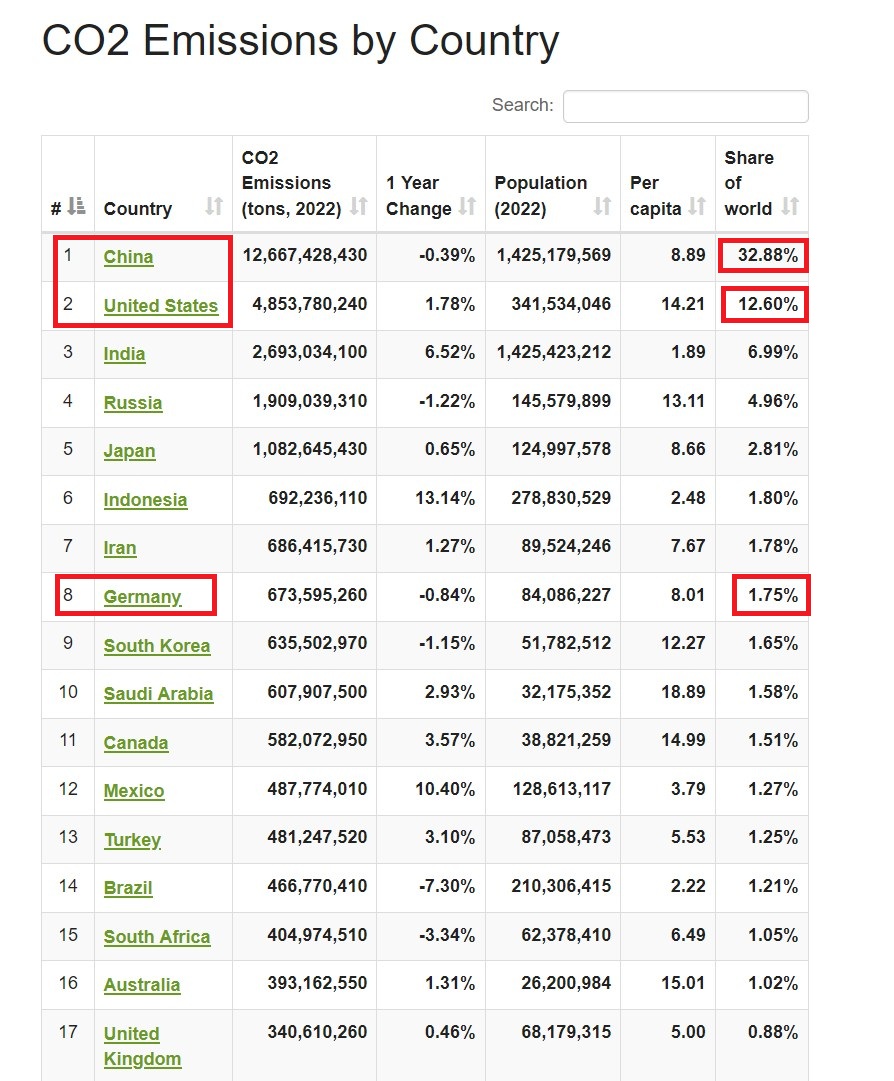Click into the Search input field

685,106
